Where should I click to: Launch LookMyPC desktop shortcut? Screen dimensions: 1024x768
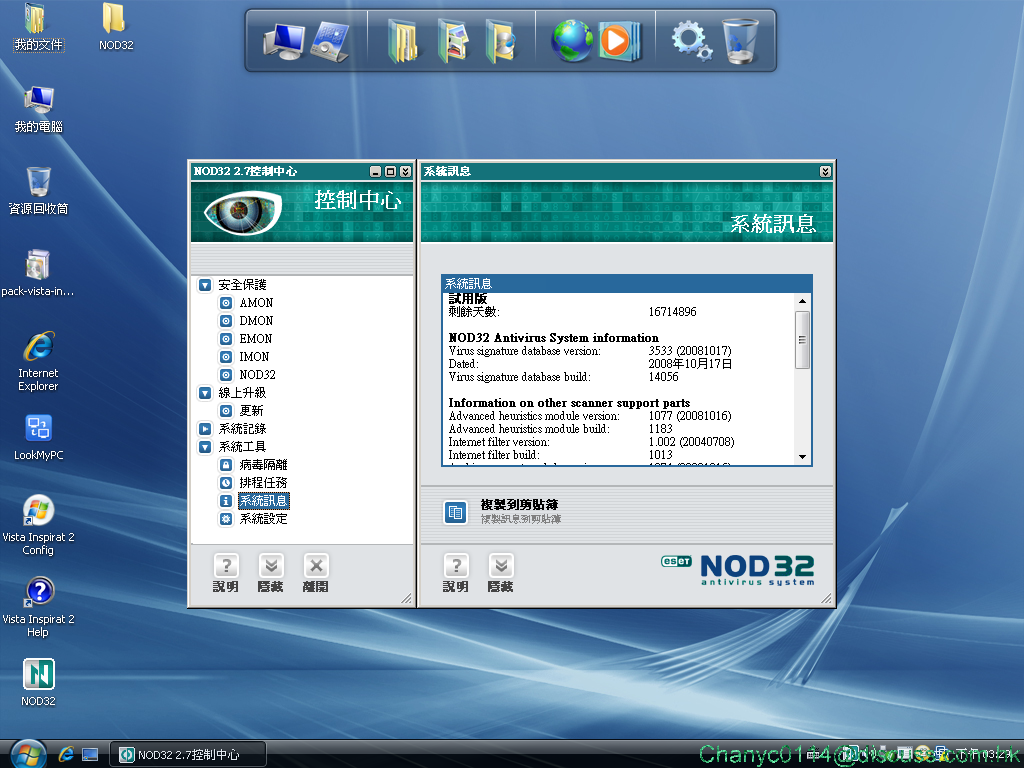[x=39, y=437]
